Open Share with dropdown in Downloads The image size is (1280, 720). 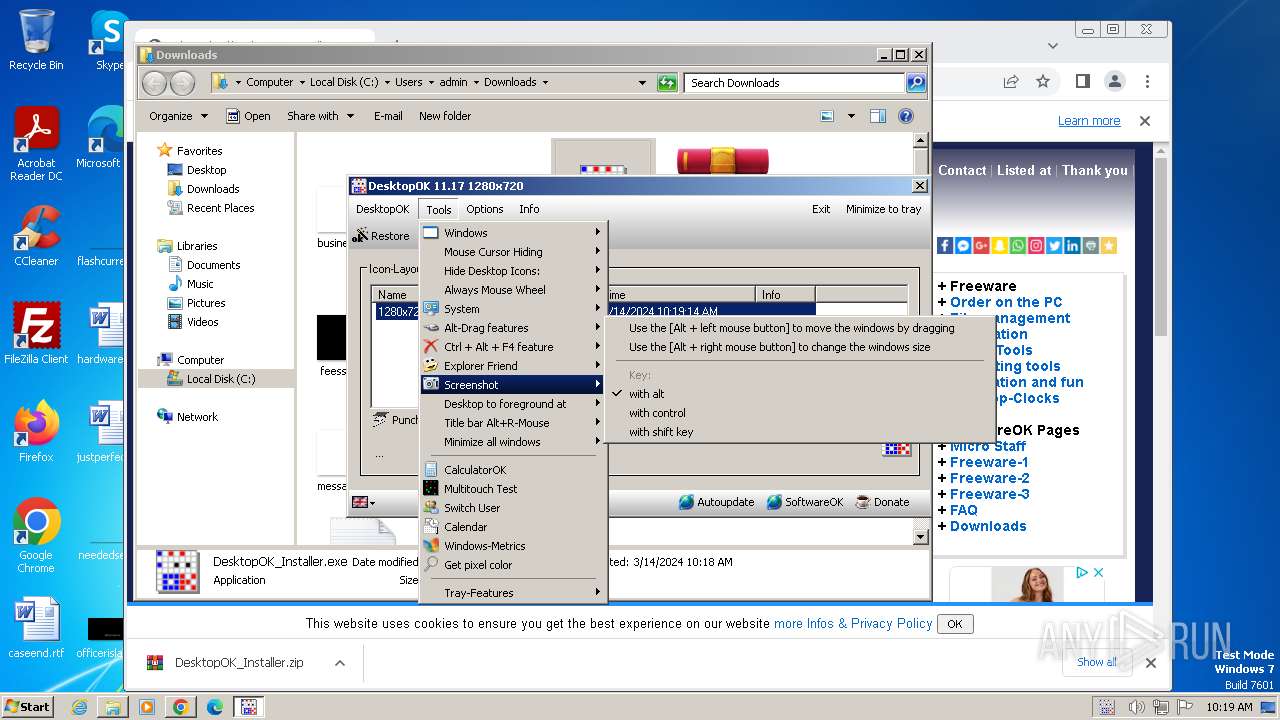pos(320,116)
